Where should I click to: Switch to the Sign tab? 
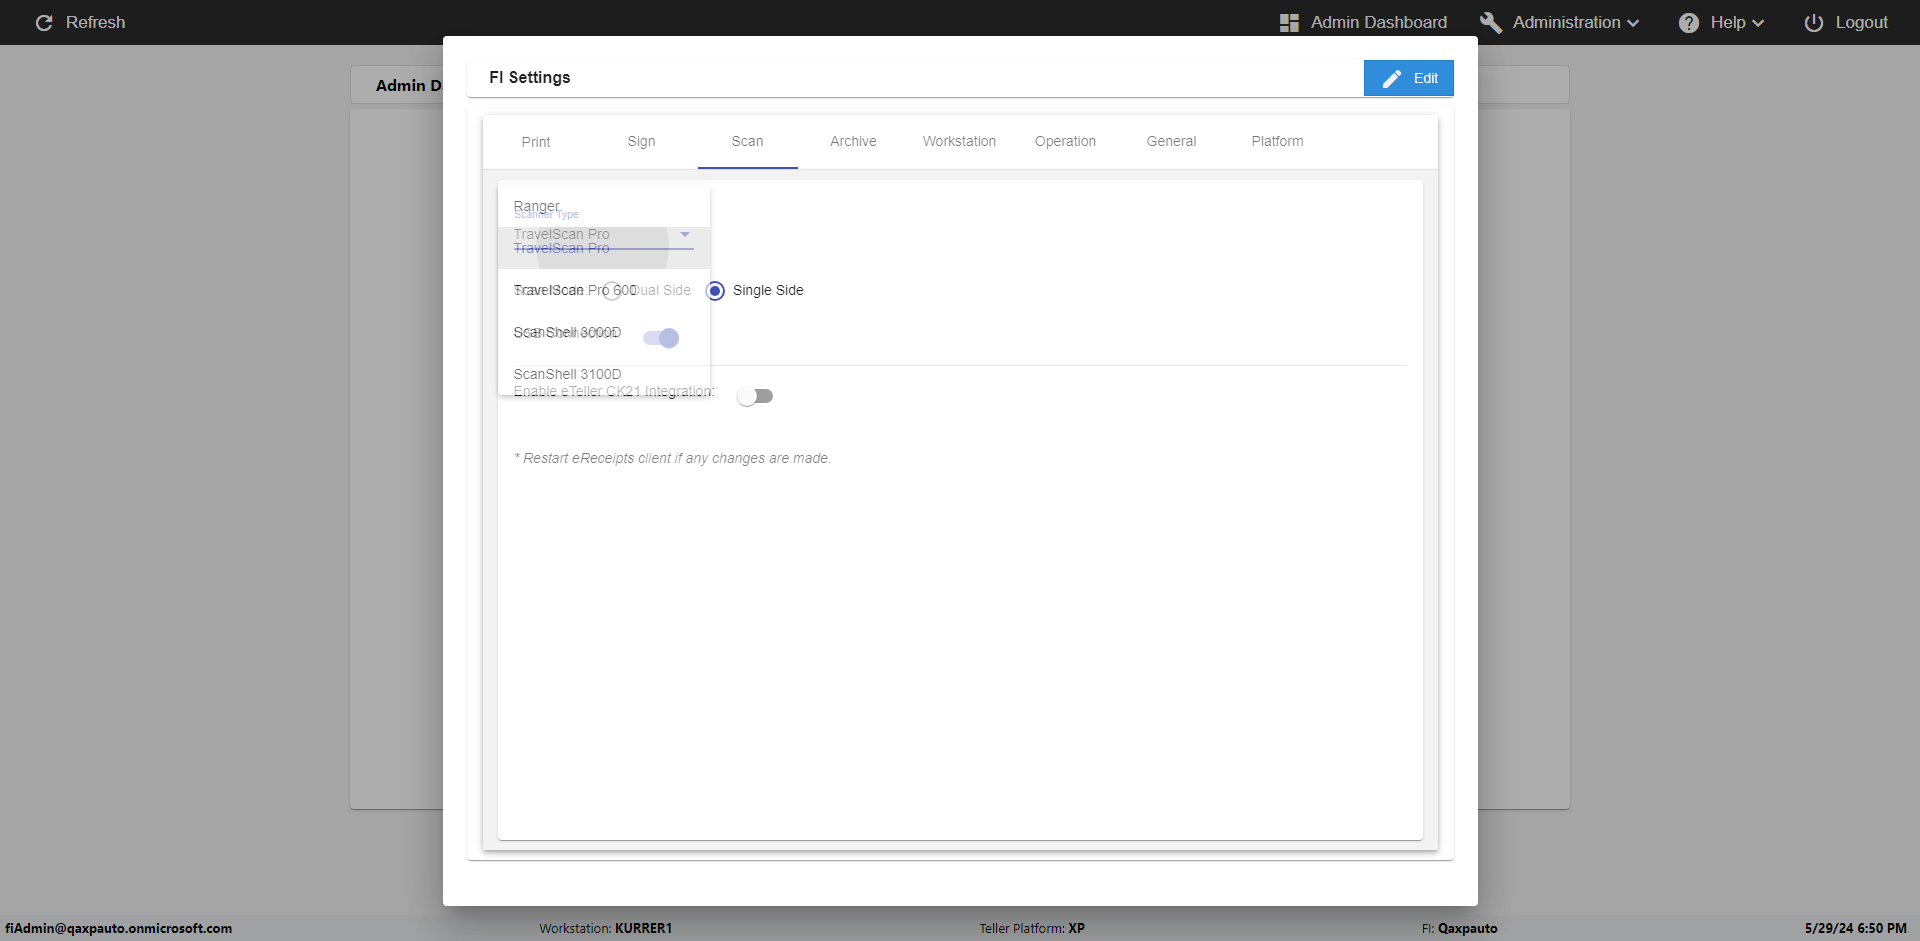coord(642,142)
